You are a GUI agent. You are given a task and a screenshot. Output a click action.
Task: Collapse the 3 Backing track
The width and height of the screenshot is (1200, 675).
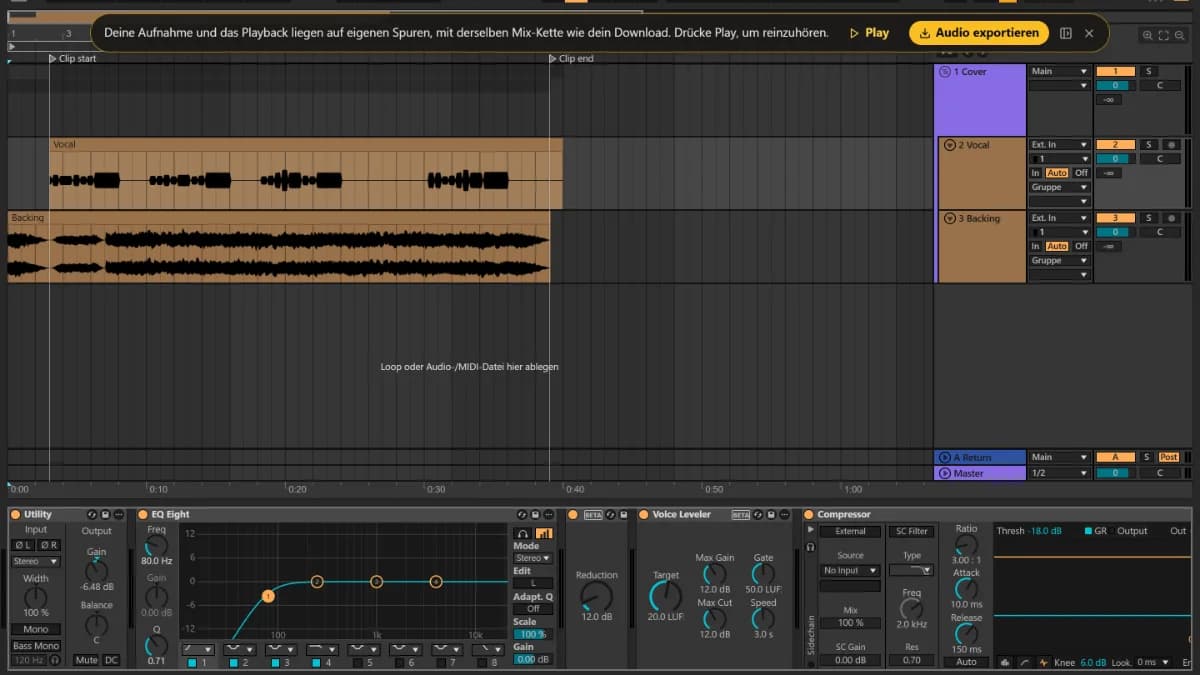949,218
